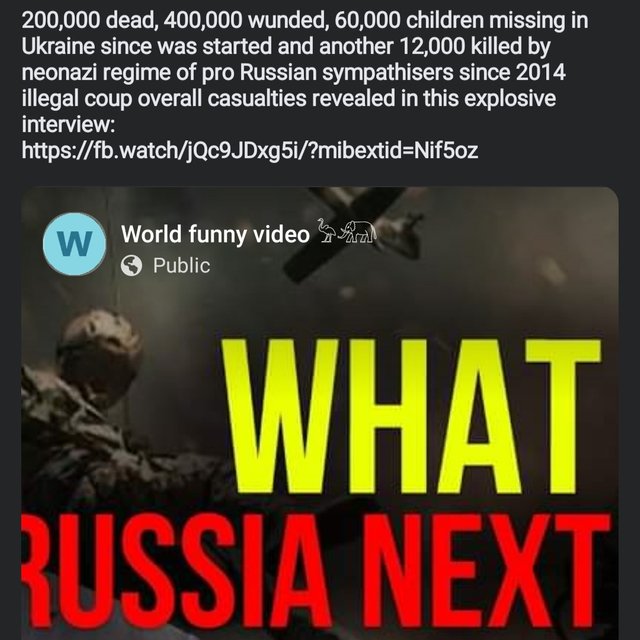Click the line starting Ukraine since was started
The image size is (640, 640).
(x=286, y=46)
